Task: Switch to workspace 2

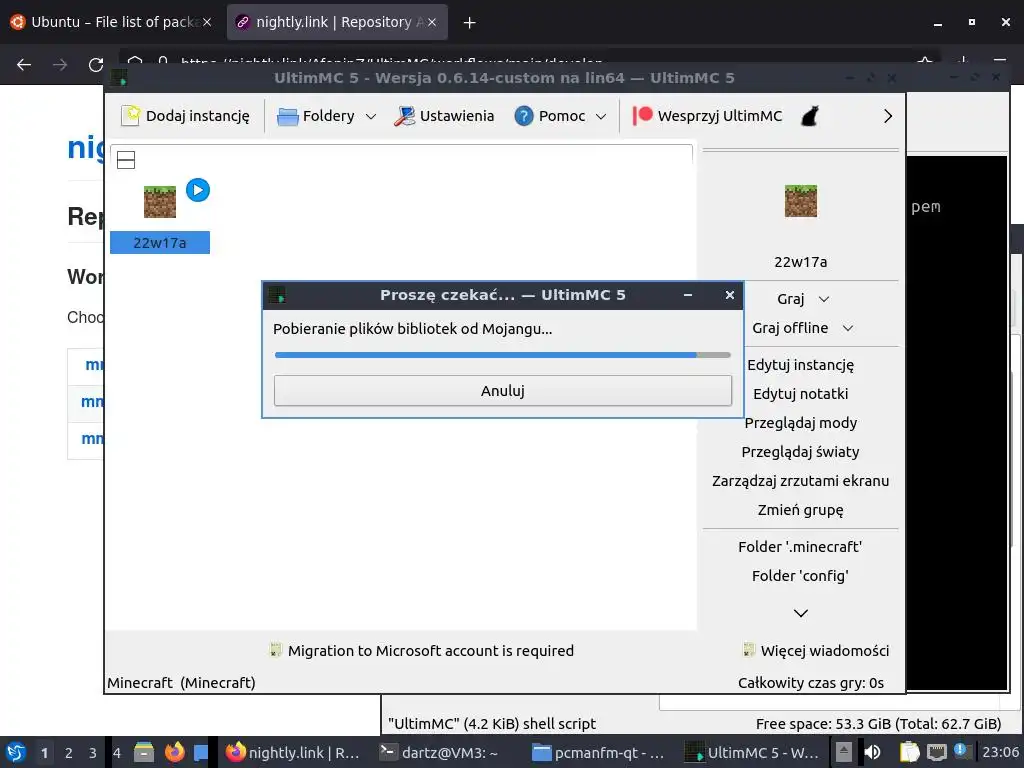Action: [x=69, y=753]
